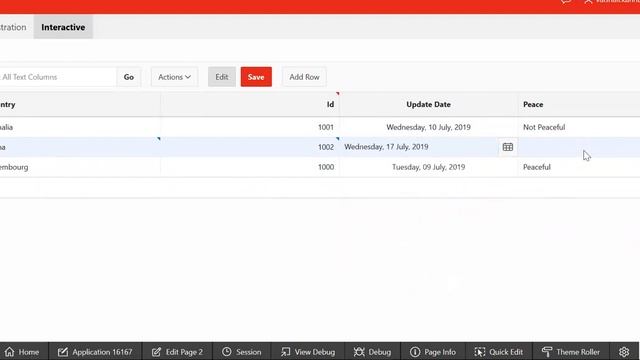
Task: Open Edit Page 2
Action: pyautogui.click(x=178, y=351)
